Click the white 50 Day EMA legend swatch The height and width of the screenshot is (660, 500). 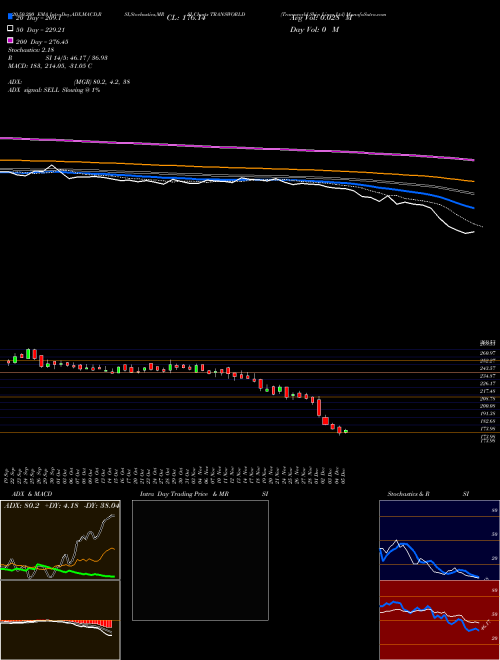click(x=11, y=29)
